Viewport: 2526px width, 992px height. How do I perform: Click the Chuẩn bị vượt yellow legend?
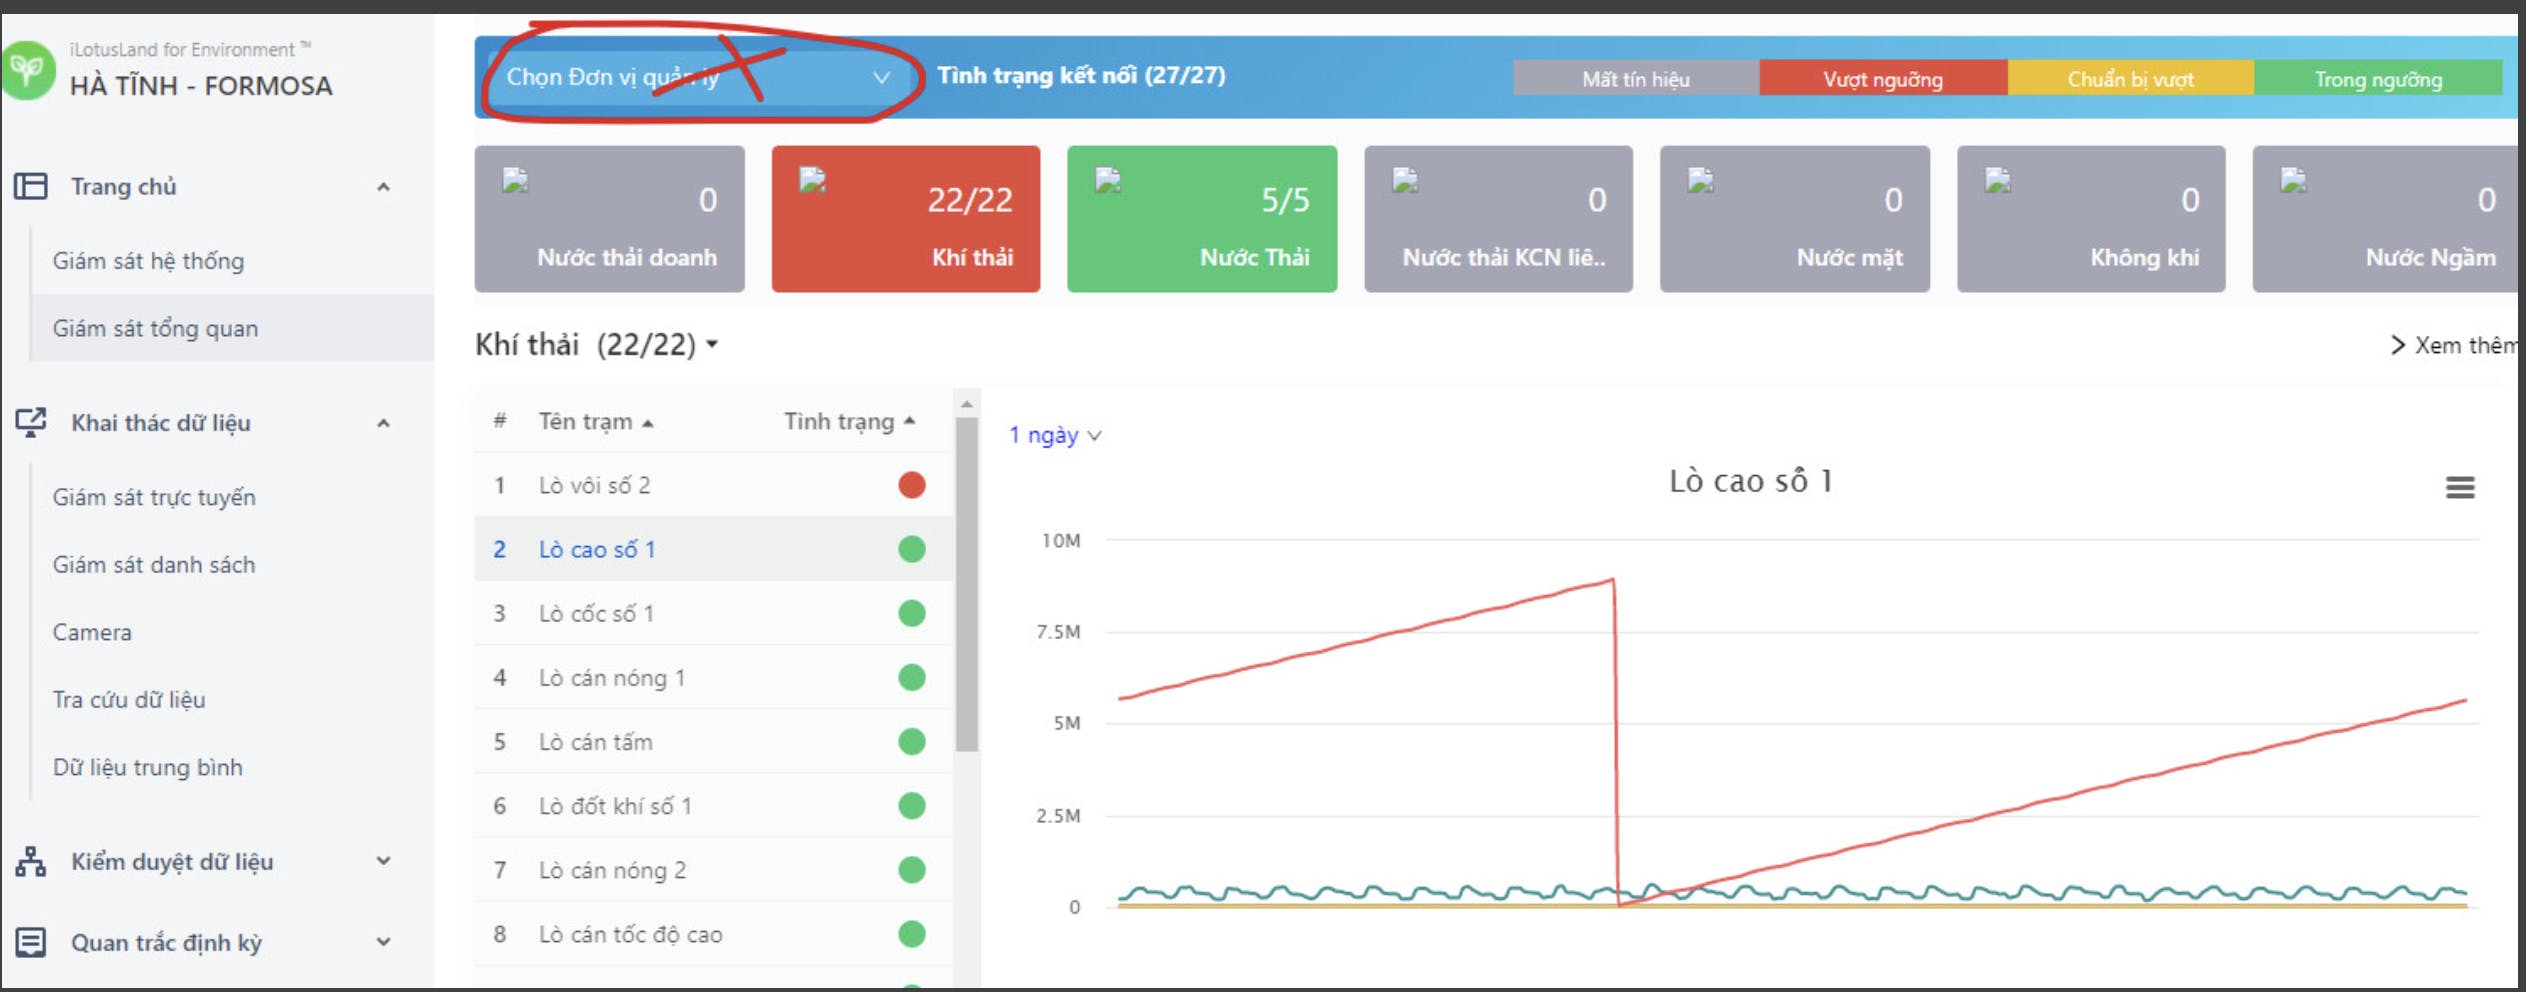tap(2131, 78)
